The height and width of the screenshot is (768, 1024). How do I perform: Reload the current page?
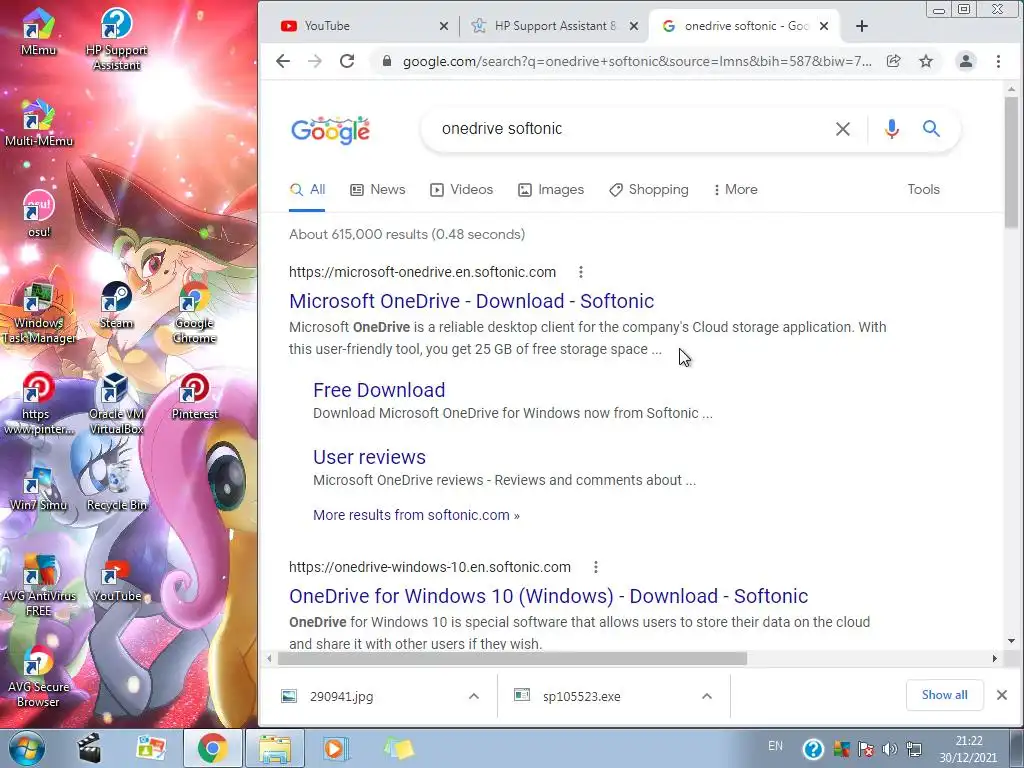pos(347,61)
